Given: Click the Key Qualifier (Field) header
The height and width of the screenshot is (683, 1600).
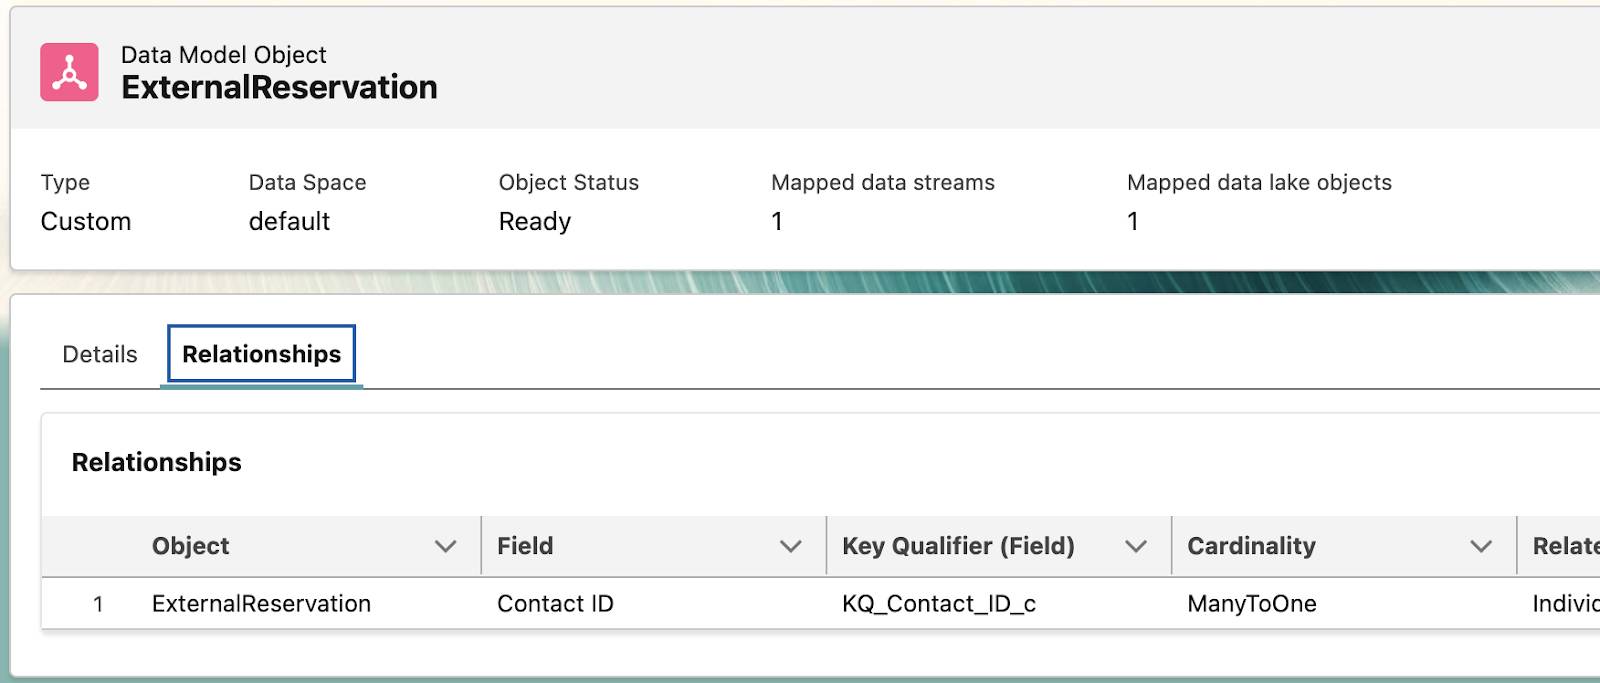Looking at the screenshot, I should coord(958,546).
